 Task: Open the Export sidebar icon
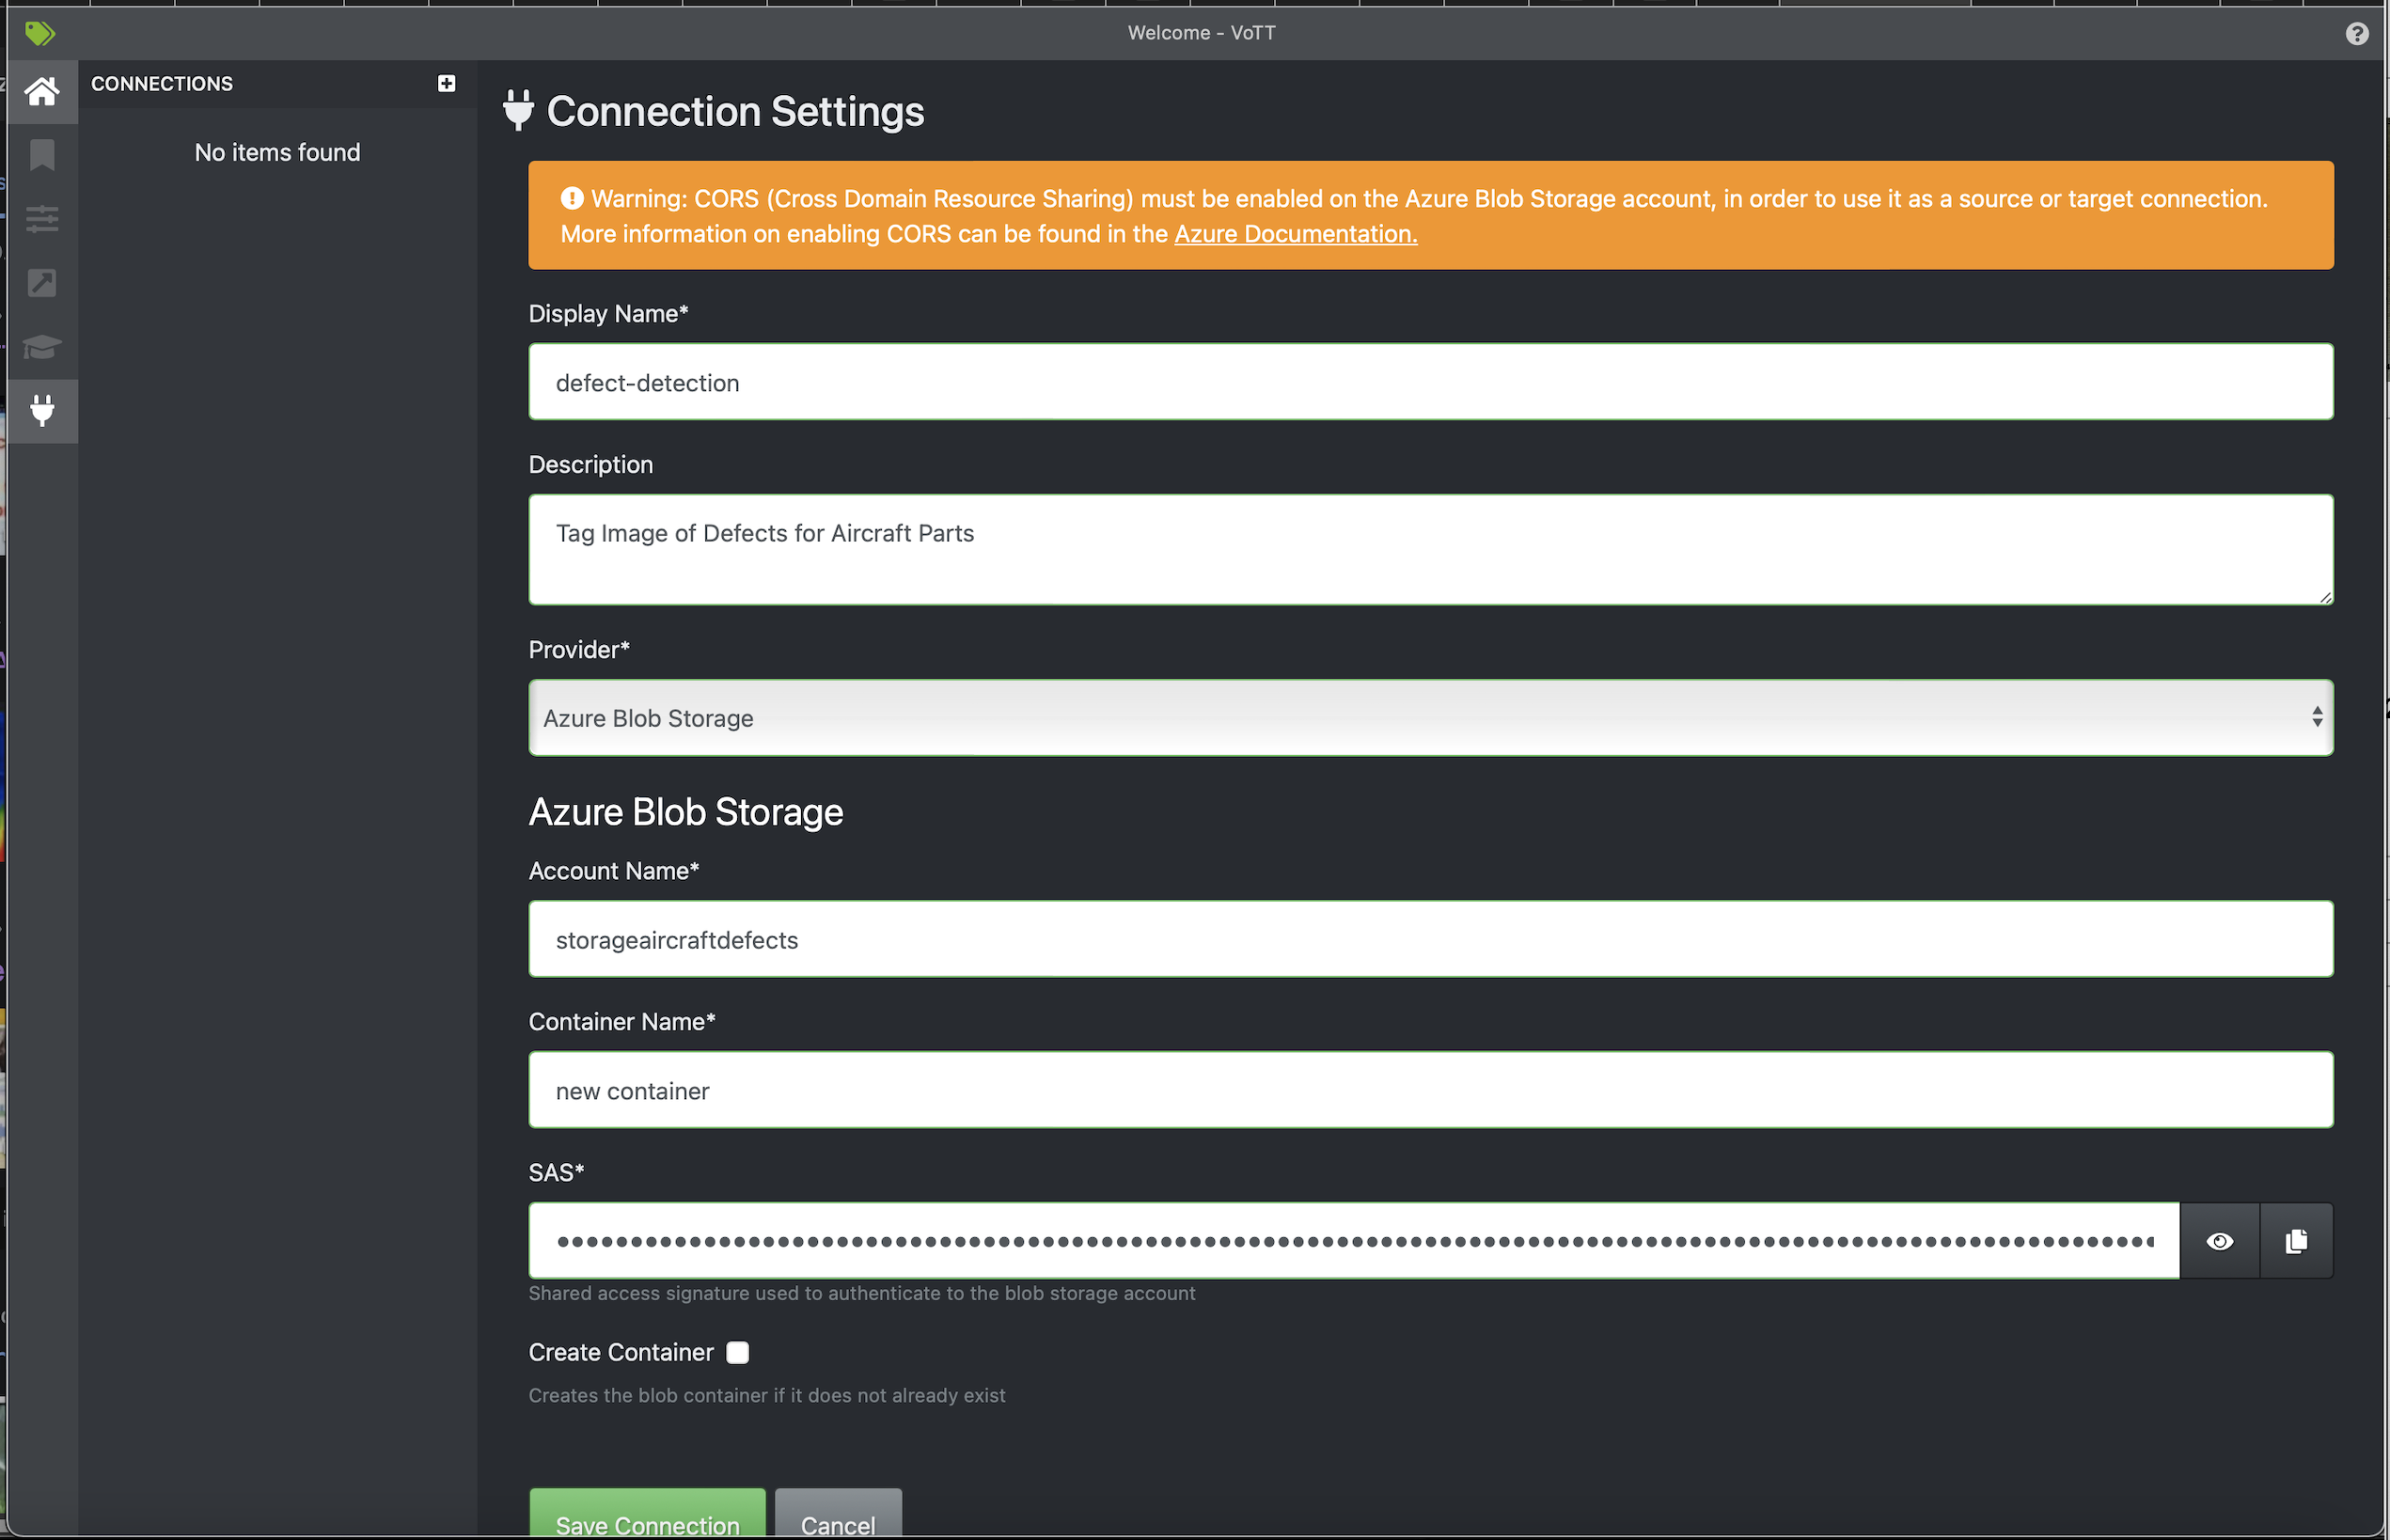pyautogui.click(x=42, y=283)
